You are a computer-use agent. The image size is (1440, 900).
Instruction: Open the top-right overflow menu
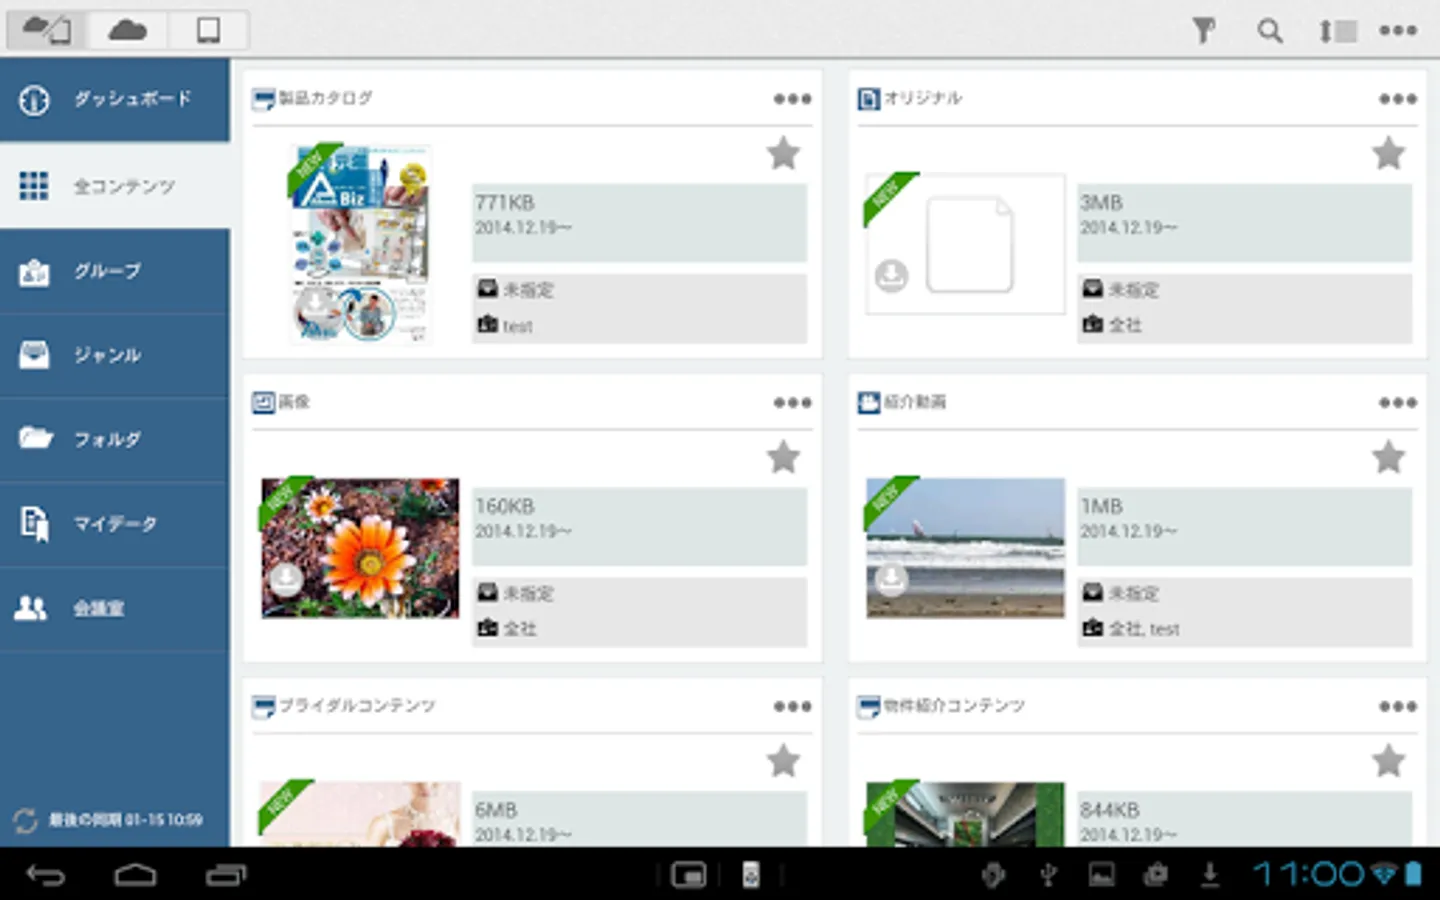pyautogui.click(x=1398, y=31)
